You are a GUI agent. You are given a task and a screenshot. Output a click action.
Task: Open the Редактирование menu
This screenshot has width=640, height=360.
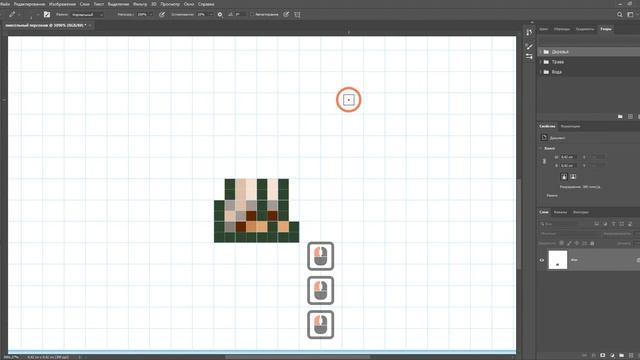(29, 4)
